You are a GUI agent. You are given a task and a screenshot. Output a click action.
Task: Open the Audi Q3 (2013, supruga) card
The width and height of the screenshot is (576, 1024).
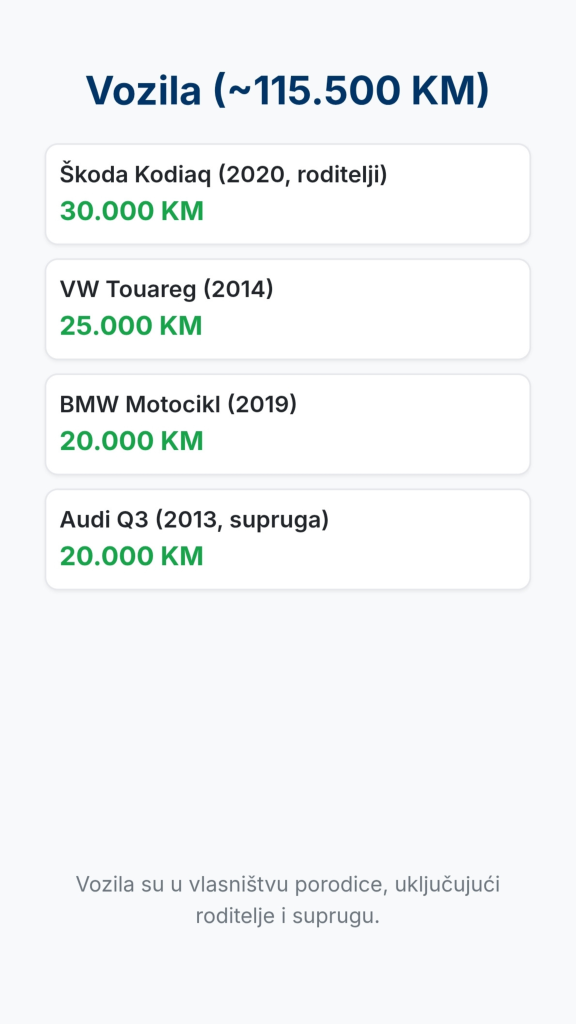tap(288, 539)
